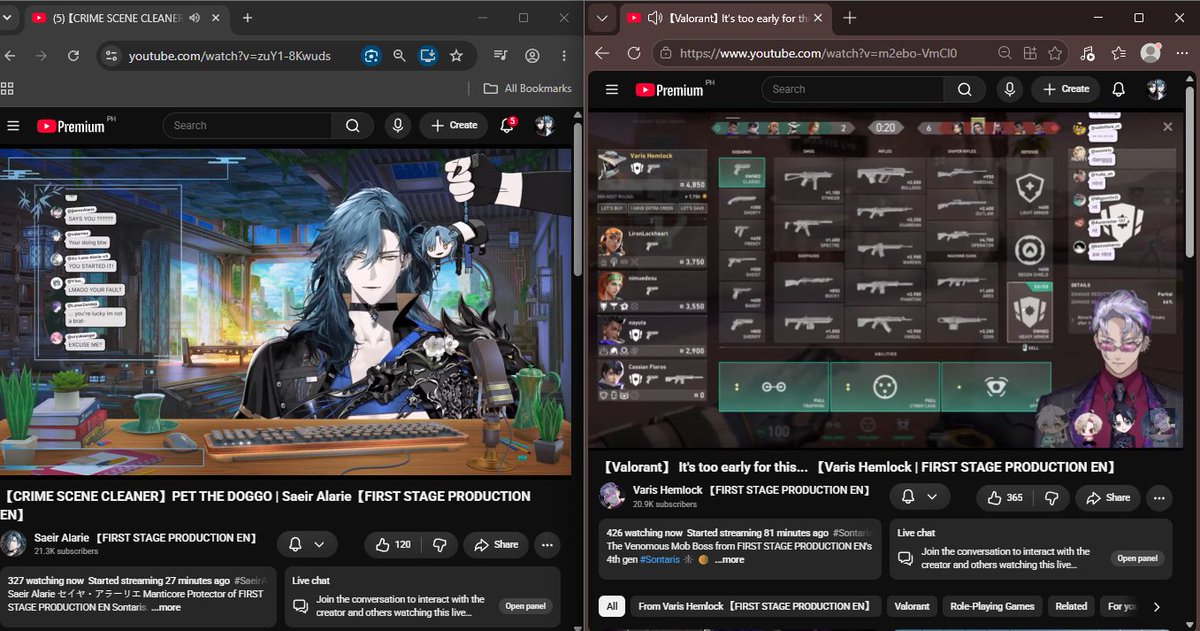Screen dimensions: 1200x631
Task: Open a new tab in the Chrome window
Action: tap(247, 18)
